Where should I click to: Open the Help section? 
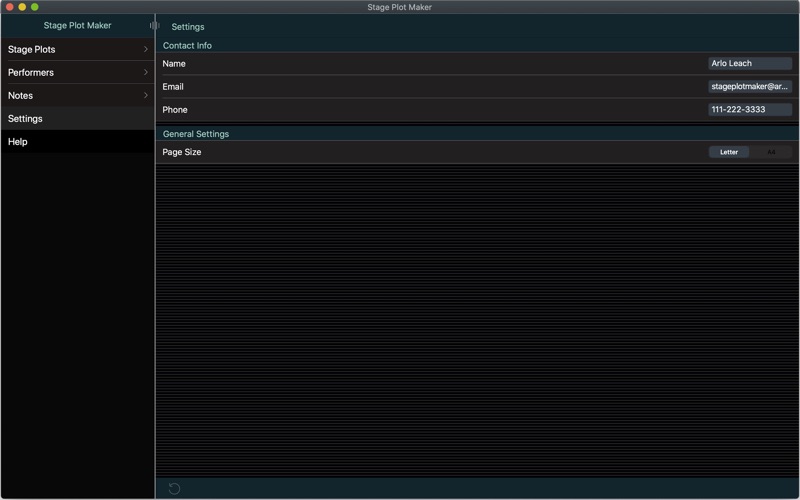tap(78, 141)
